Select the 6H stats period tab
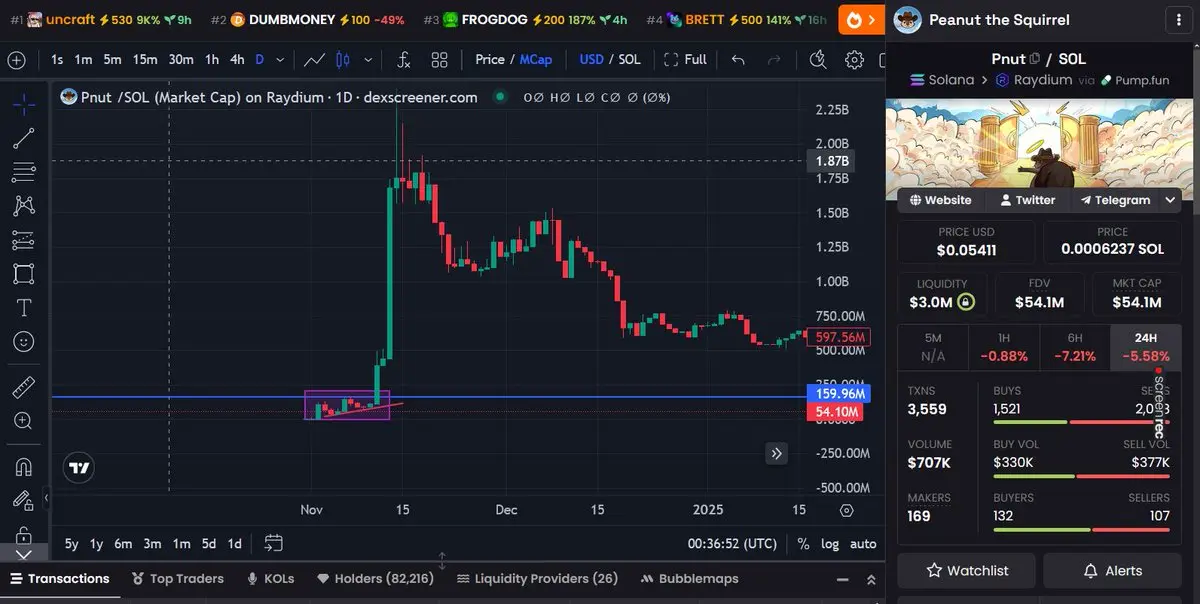Screen dimensions: 1200x604 point(1075,347)
